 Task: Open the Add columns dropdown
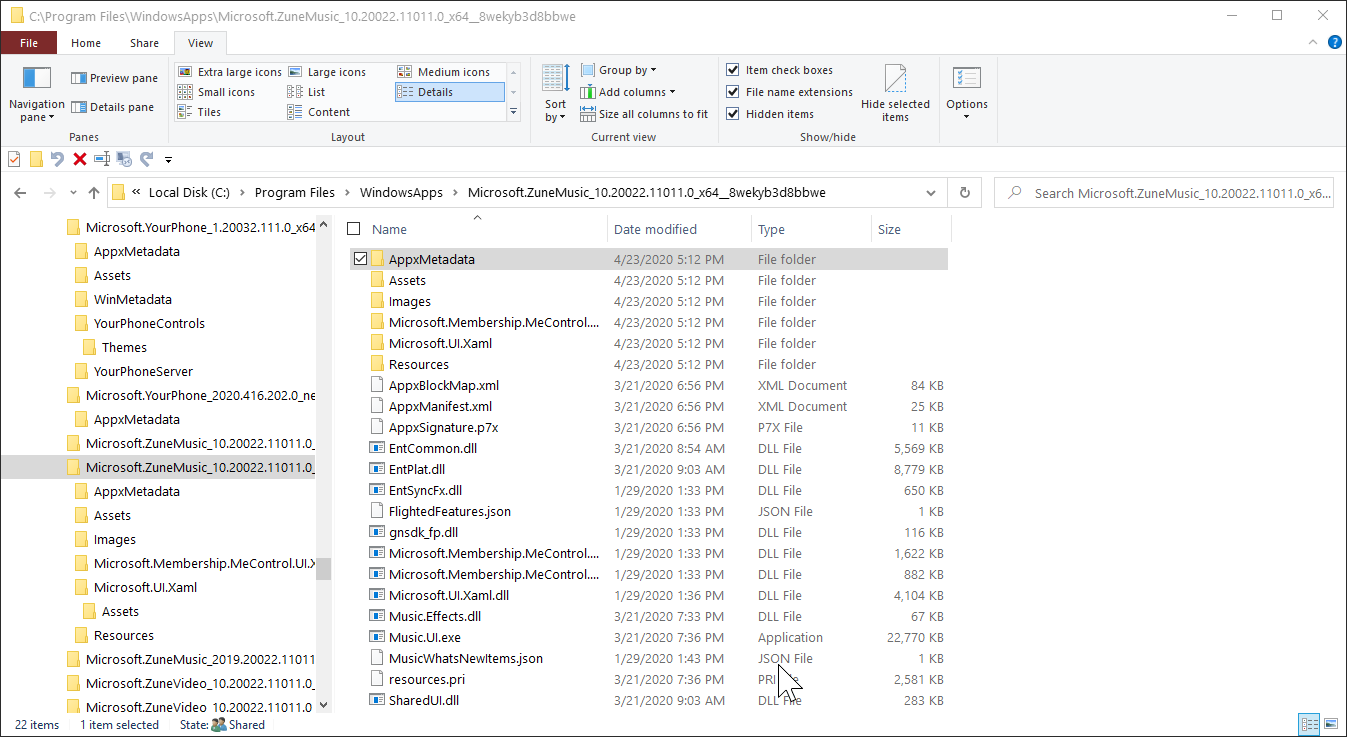628,92
